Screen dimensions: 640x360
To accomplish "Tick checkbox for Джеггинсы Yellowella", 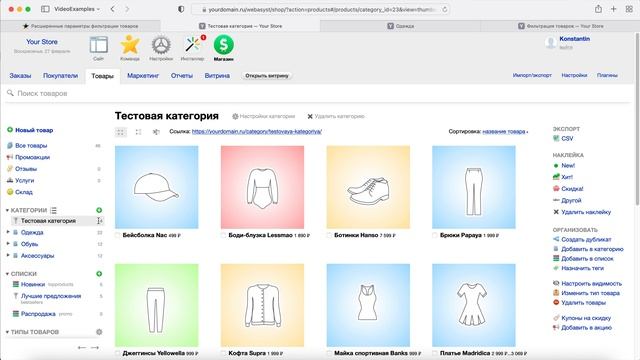I will [x=118, y=353].
